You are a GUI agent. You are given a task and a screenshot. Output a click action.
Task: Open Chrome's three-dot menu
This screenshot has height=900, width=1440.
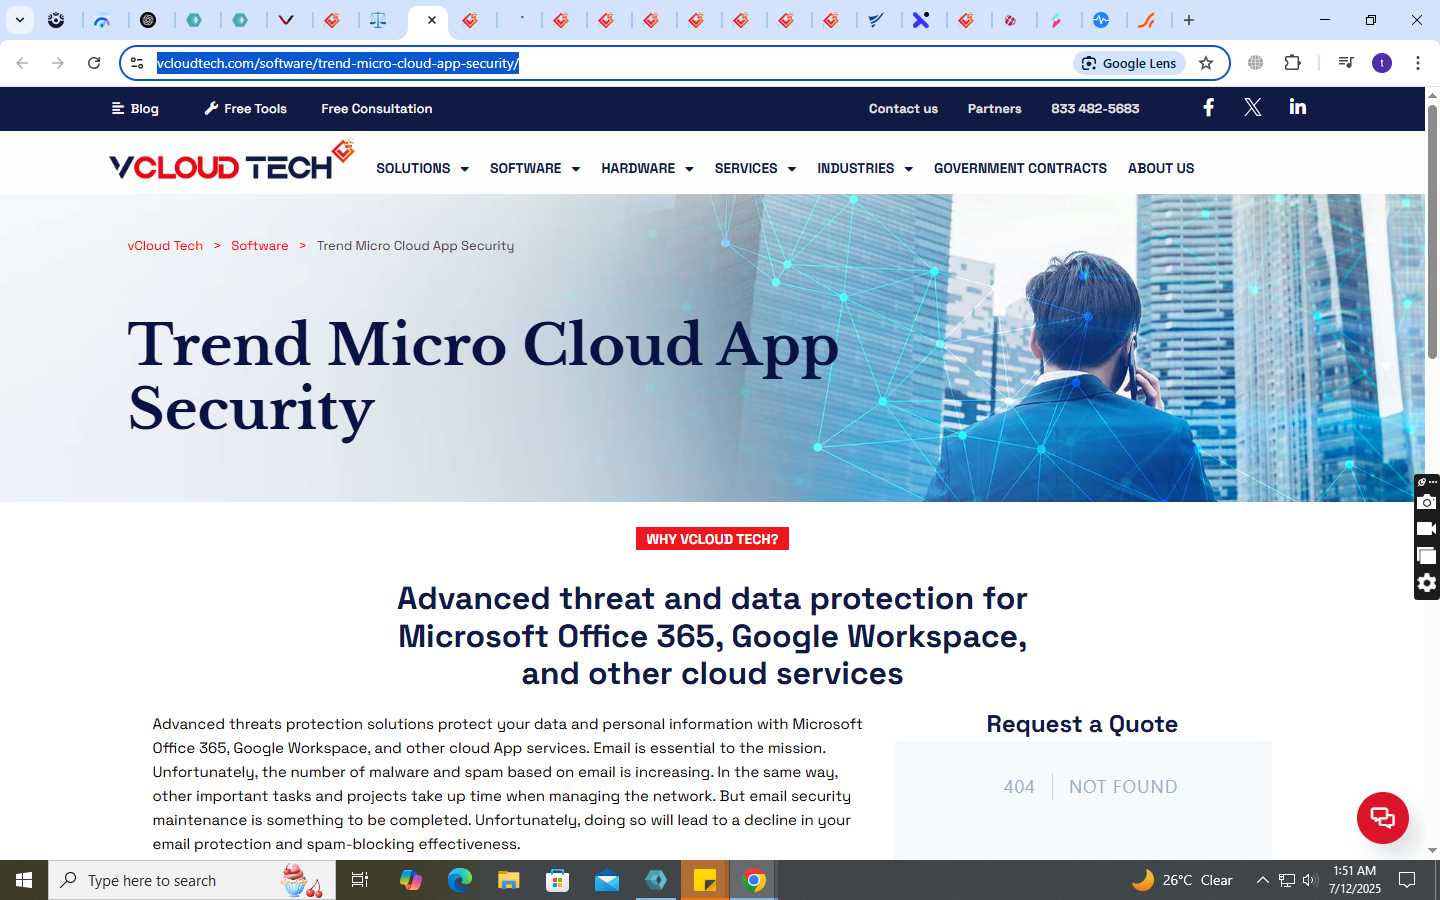1418,63
